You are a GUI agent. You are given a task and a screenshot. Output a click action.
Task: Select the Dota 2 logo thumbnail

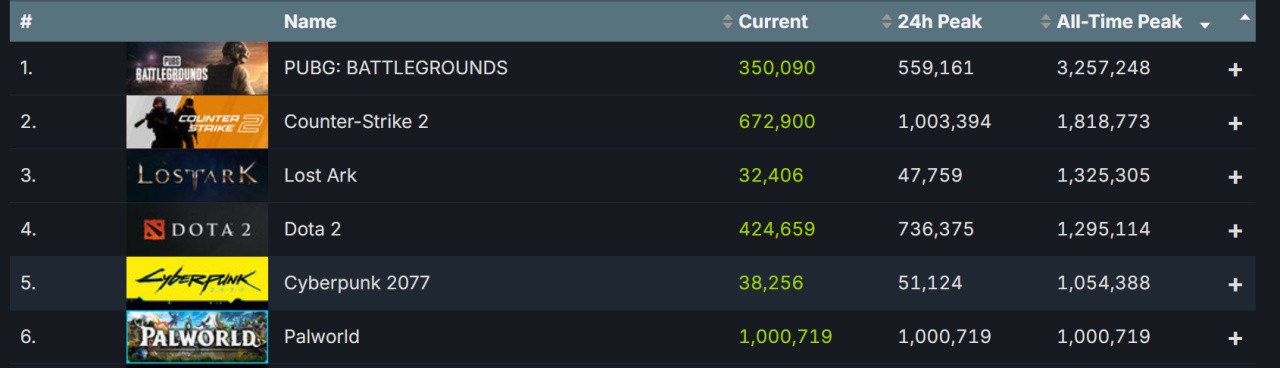pyautogui.click(x=197, y=229)
